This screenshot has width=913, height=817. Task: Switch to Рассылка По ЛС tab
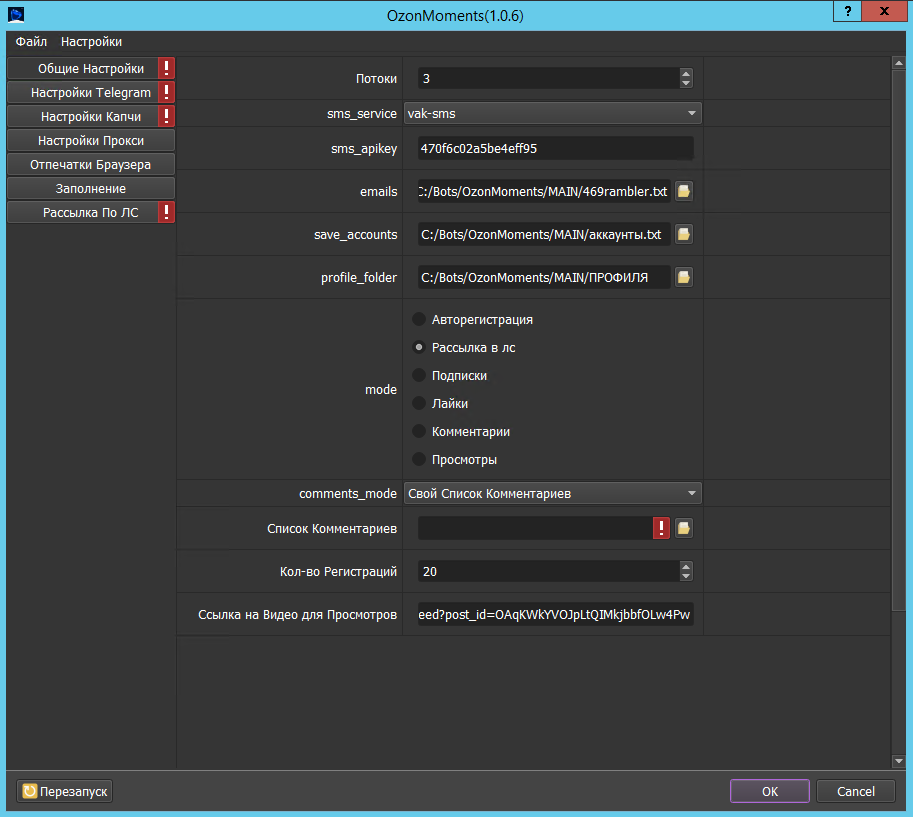click(91, 212)
